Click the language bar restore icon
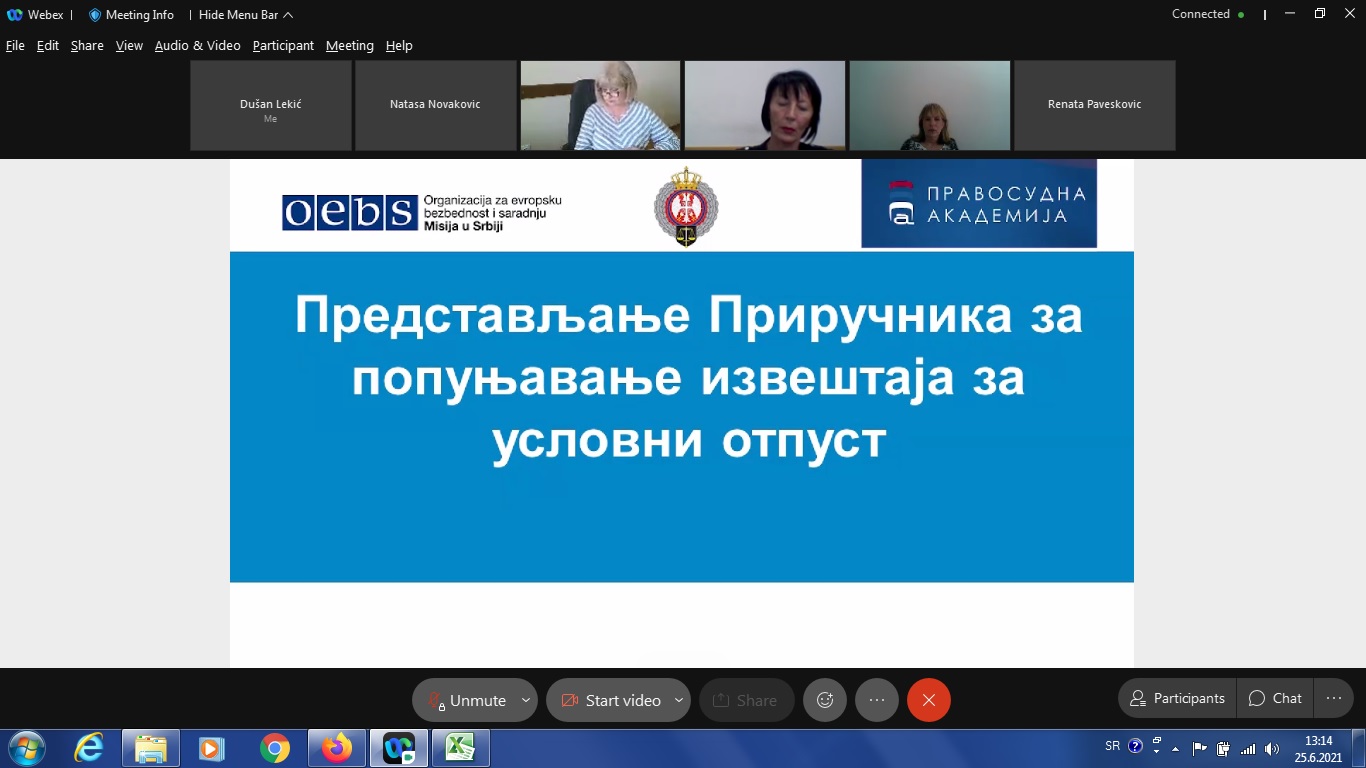 [x=1157, y=741]
